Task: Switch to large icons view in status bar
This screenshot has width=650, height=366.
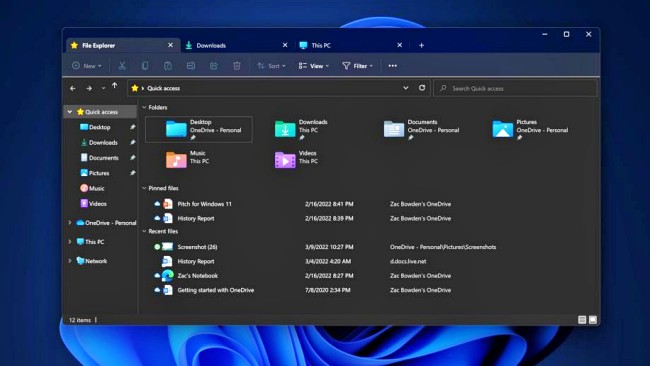Action: [x=593, y=320]
